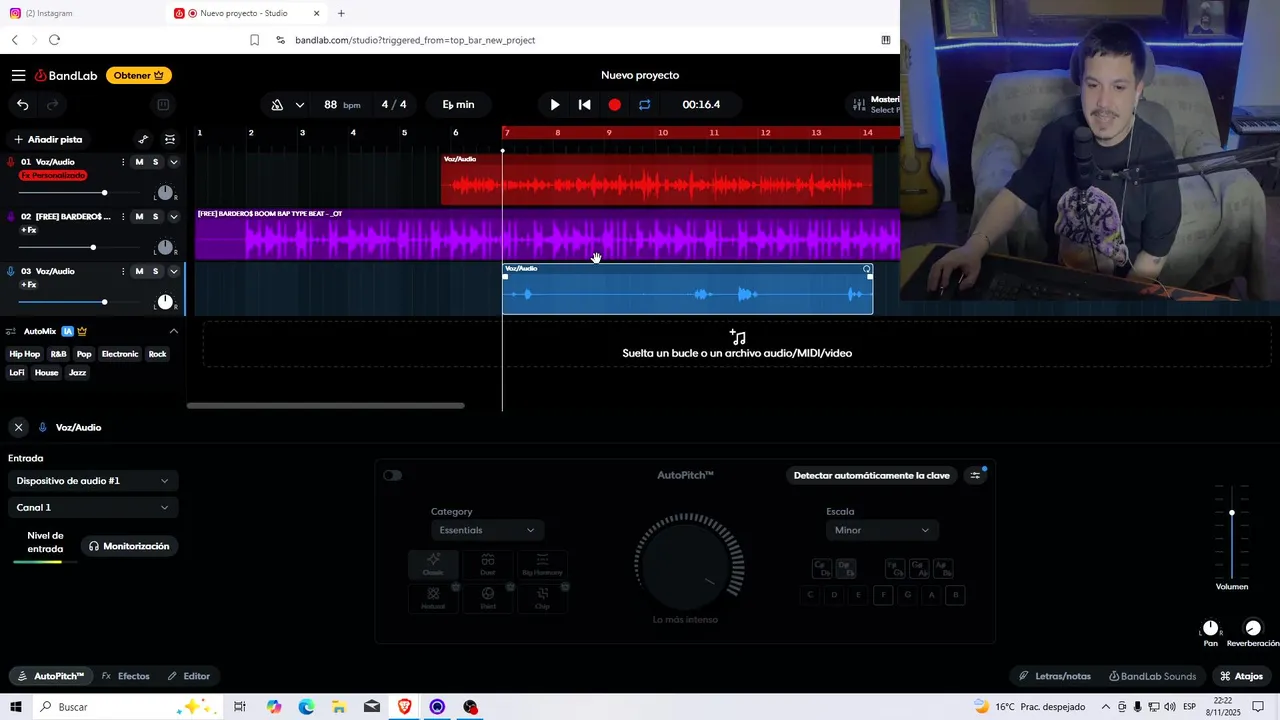This screenshot has height=720, width=1280.
Task: Toggle Monitorización headphone button
Action: click(x=129, y=547)
